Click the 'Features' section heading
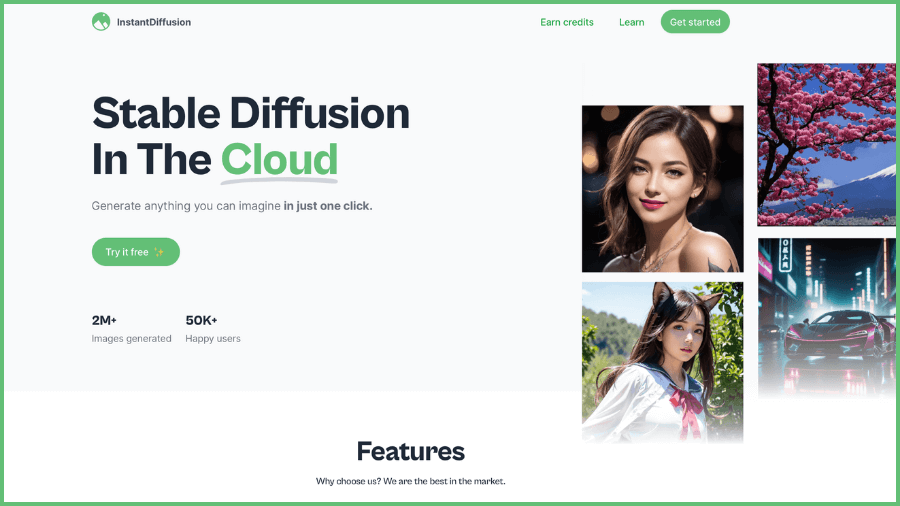The height and width of the screenshot is (506, 900). pyautogui.click(x=410, y=451)
